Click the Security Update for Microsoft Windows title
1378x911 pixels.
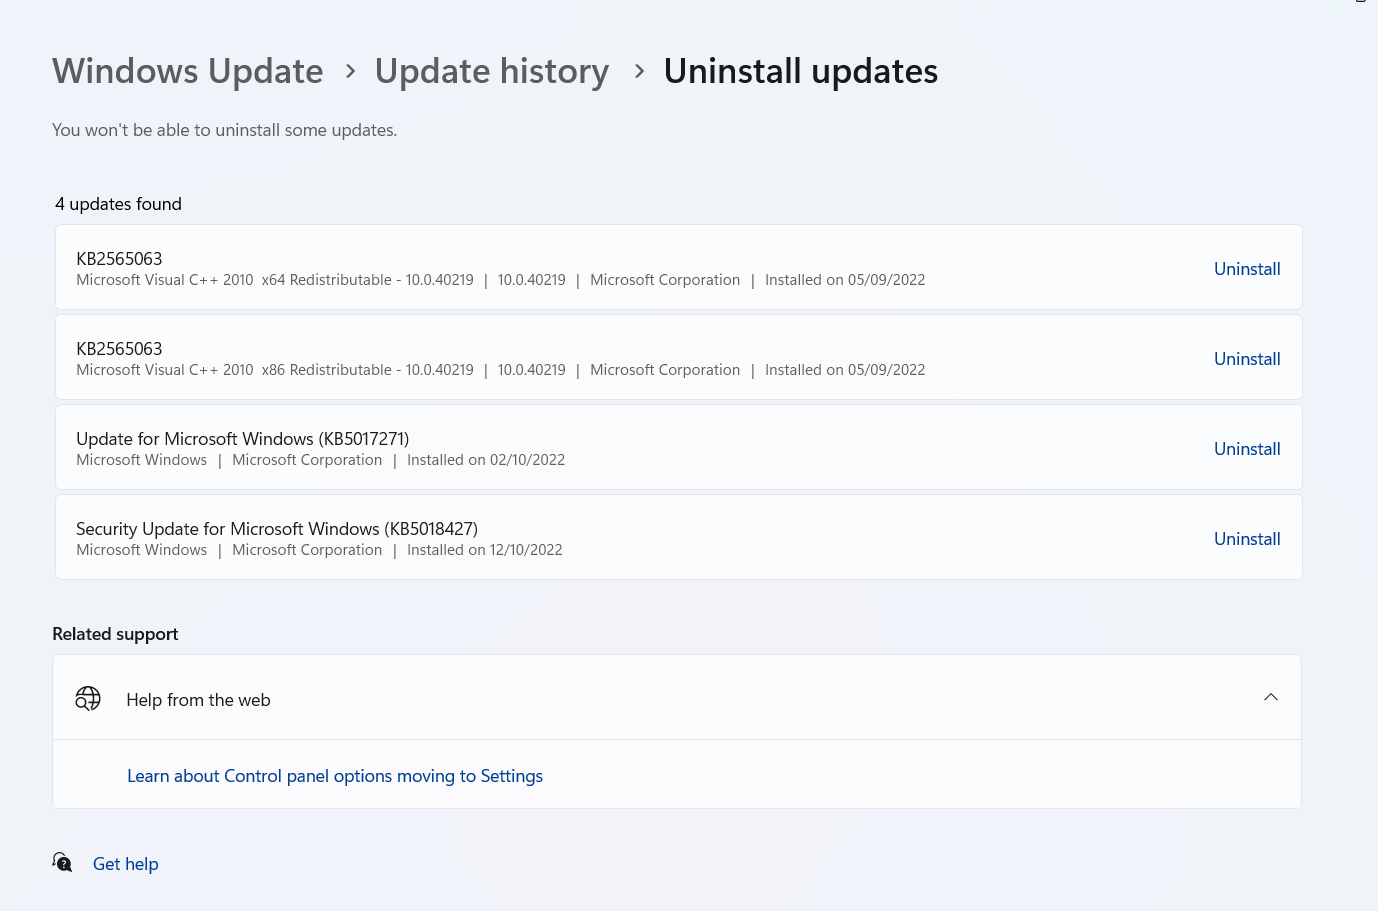click(x=277, y=529)
